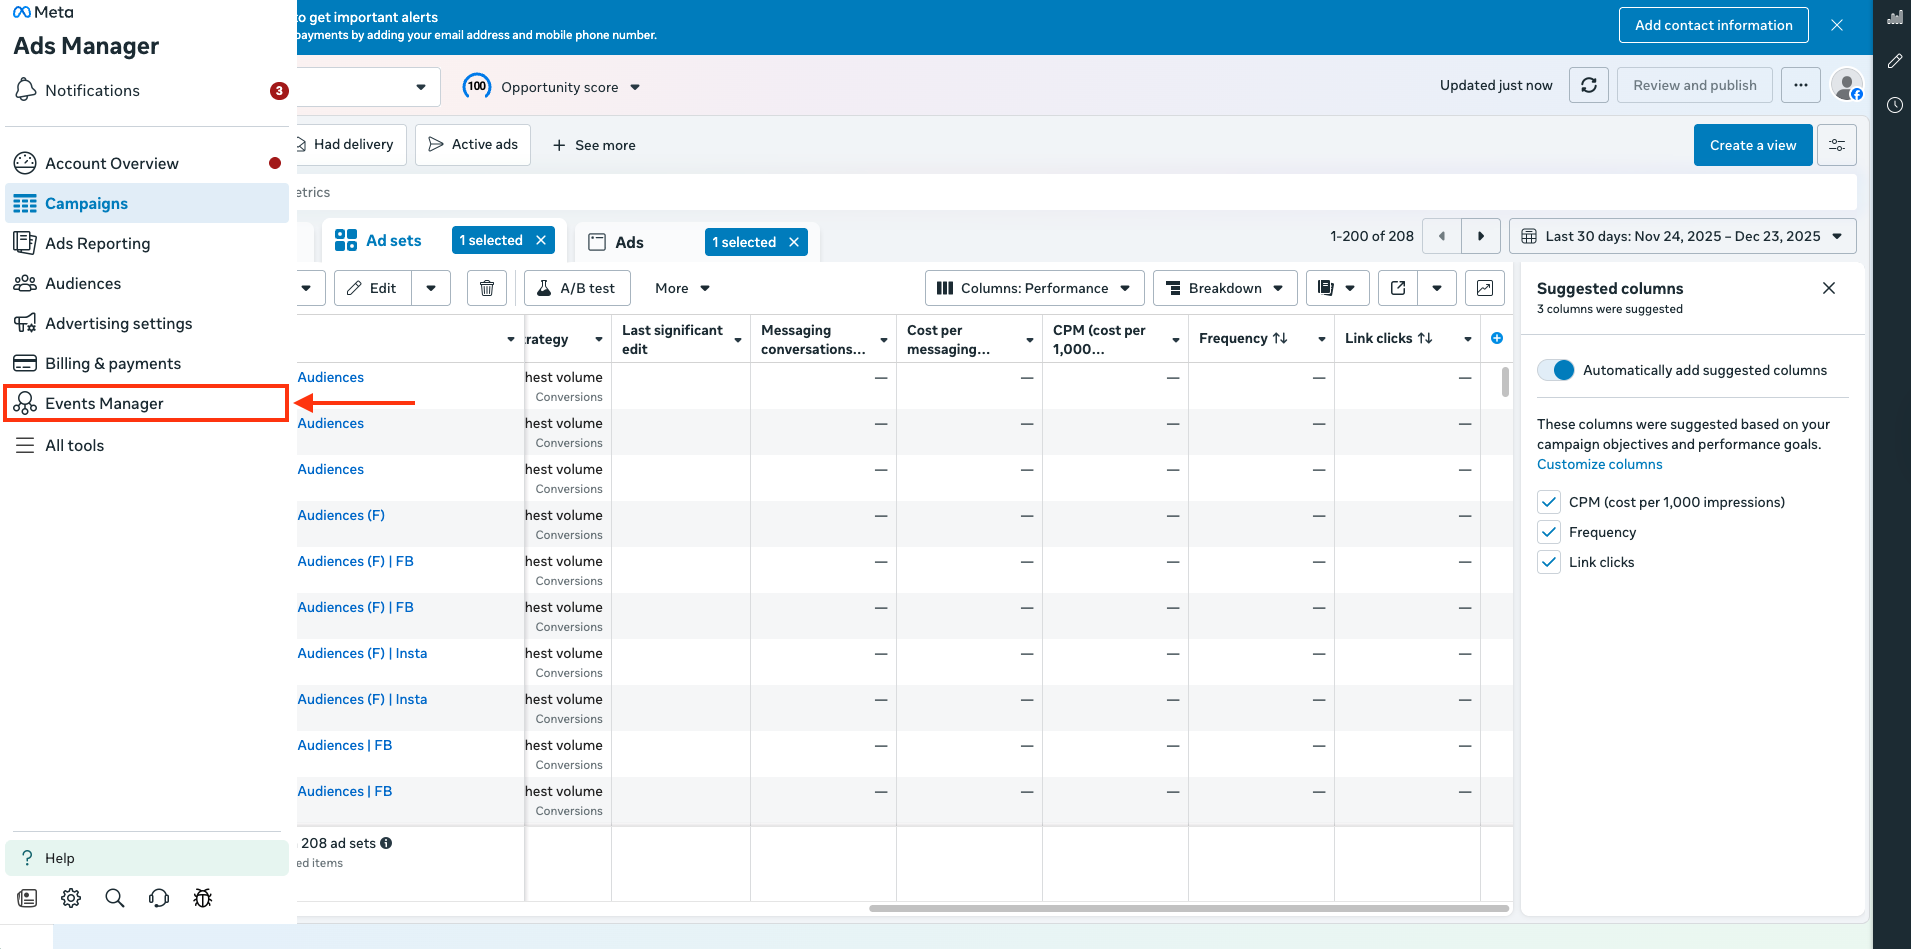1911x949 pixels.
Task: Uncheck the Link clicks checkbox
Action: [x=1549, y=562]
